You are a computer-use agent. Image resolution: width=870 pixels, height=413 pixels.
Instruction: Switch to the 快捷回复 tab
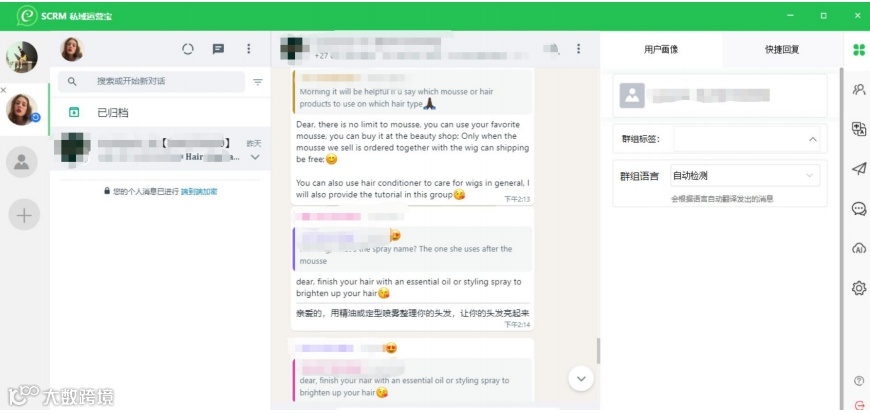[782, 49]
